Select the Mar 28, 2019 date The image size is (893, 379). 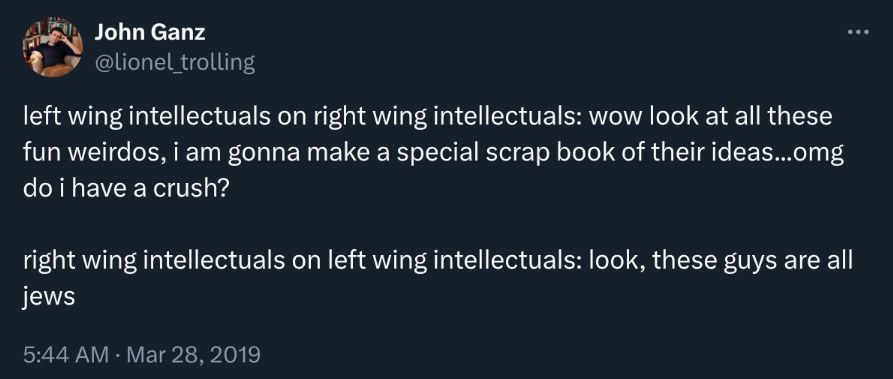click(x=193, y=354)
